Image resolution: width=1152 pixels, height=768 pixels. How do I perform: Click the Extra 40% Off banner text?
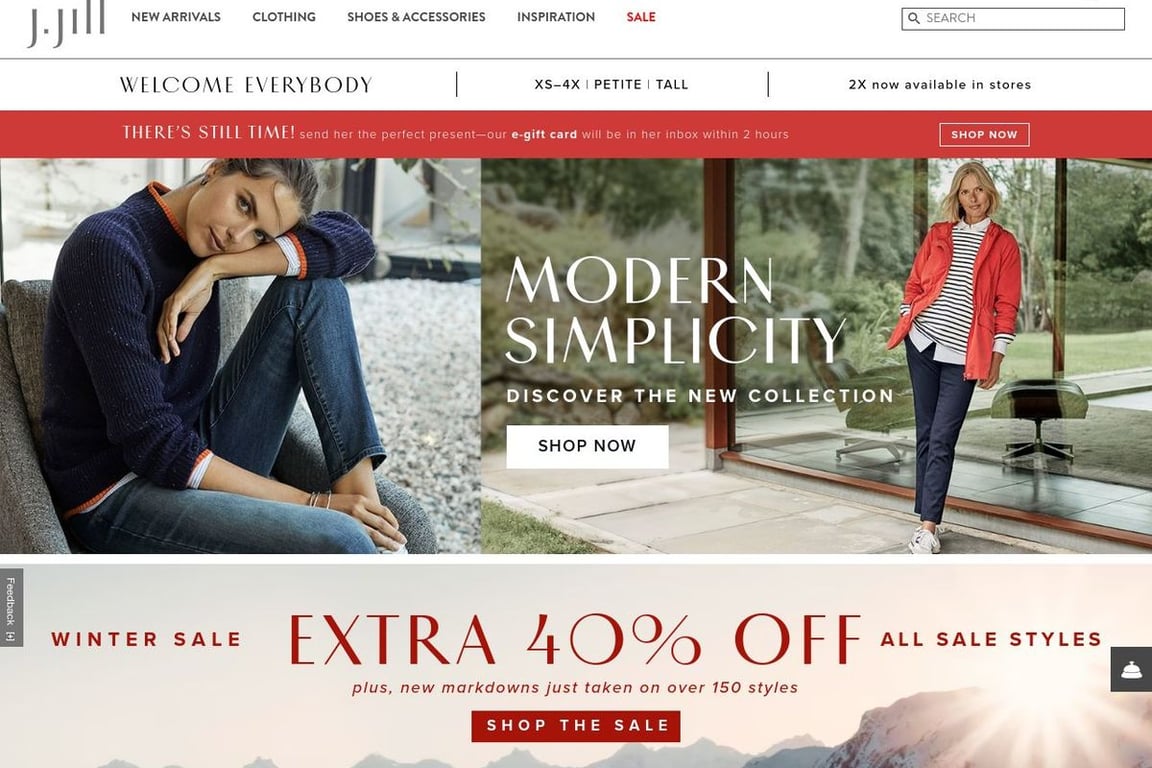click(575, 639)
